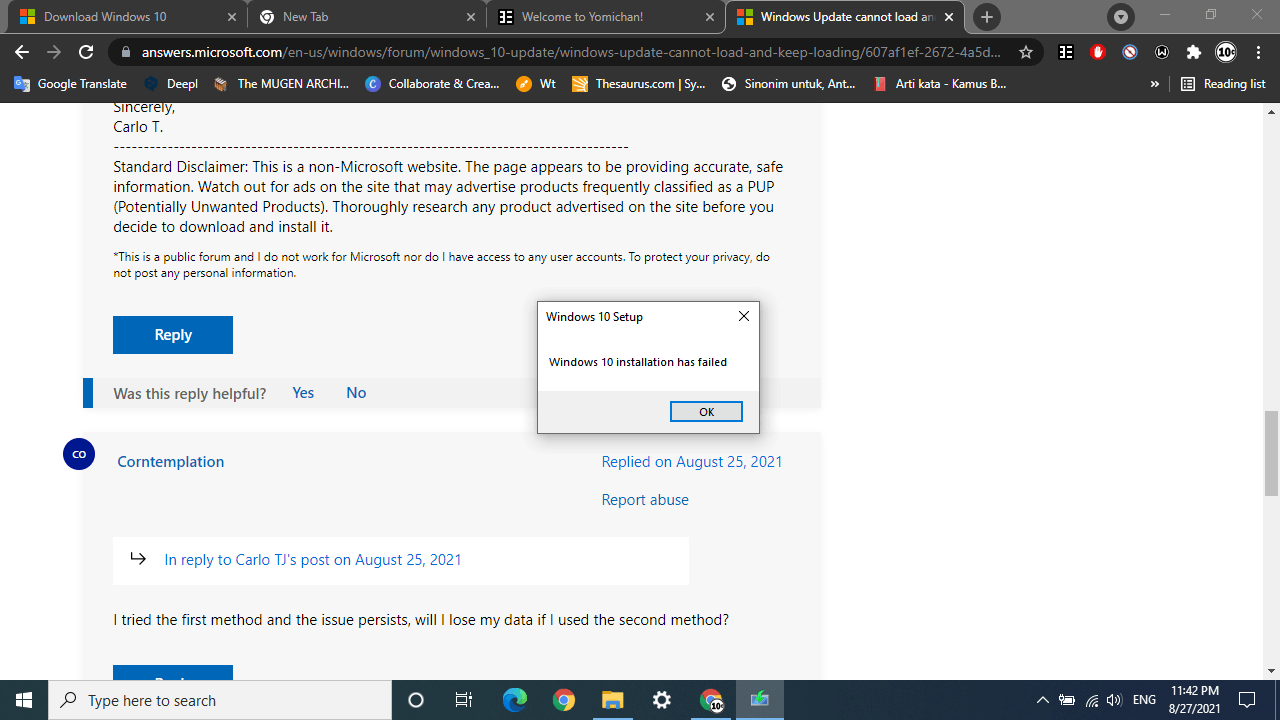Click the taskbar search box

click(x=220, y=700)
